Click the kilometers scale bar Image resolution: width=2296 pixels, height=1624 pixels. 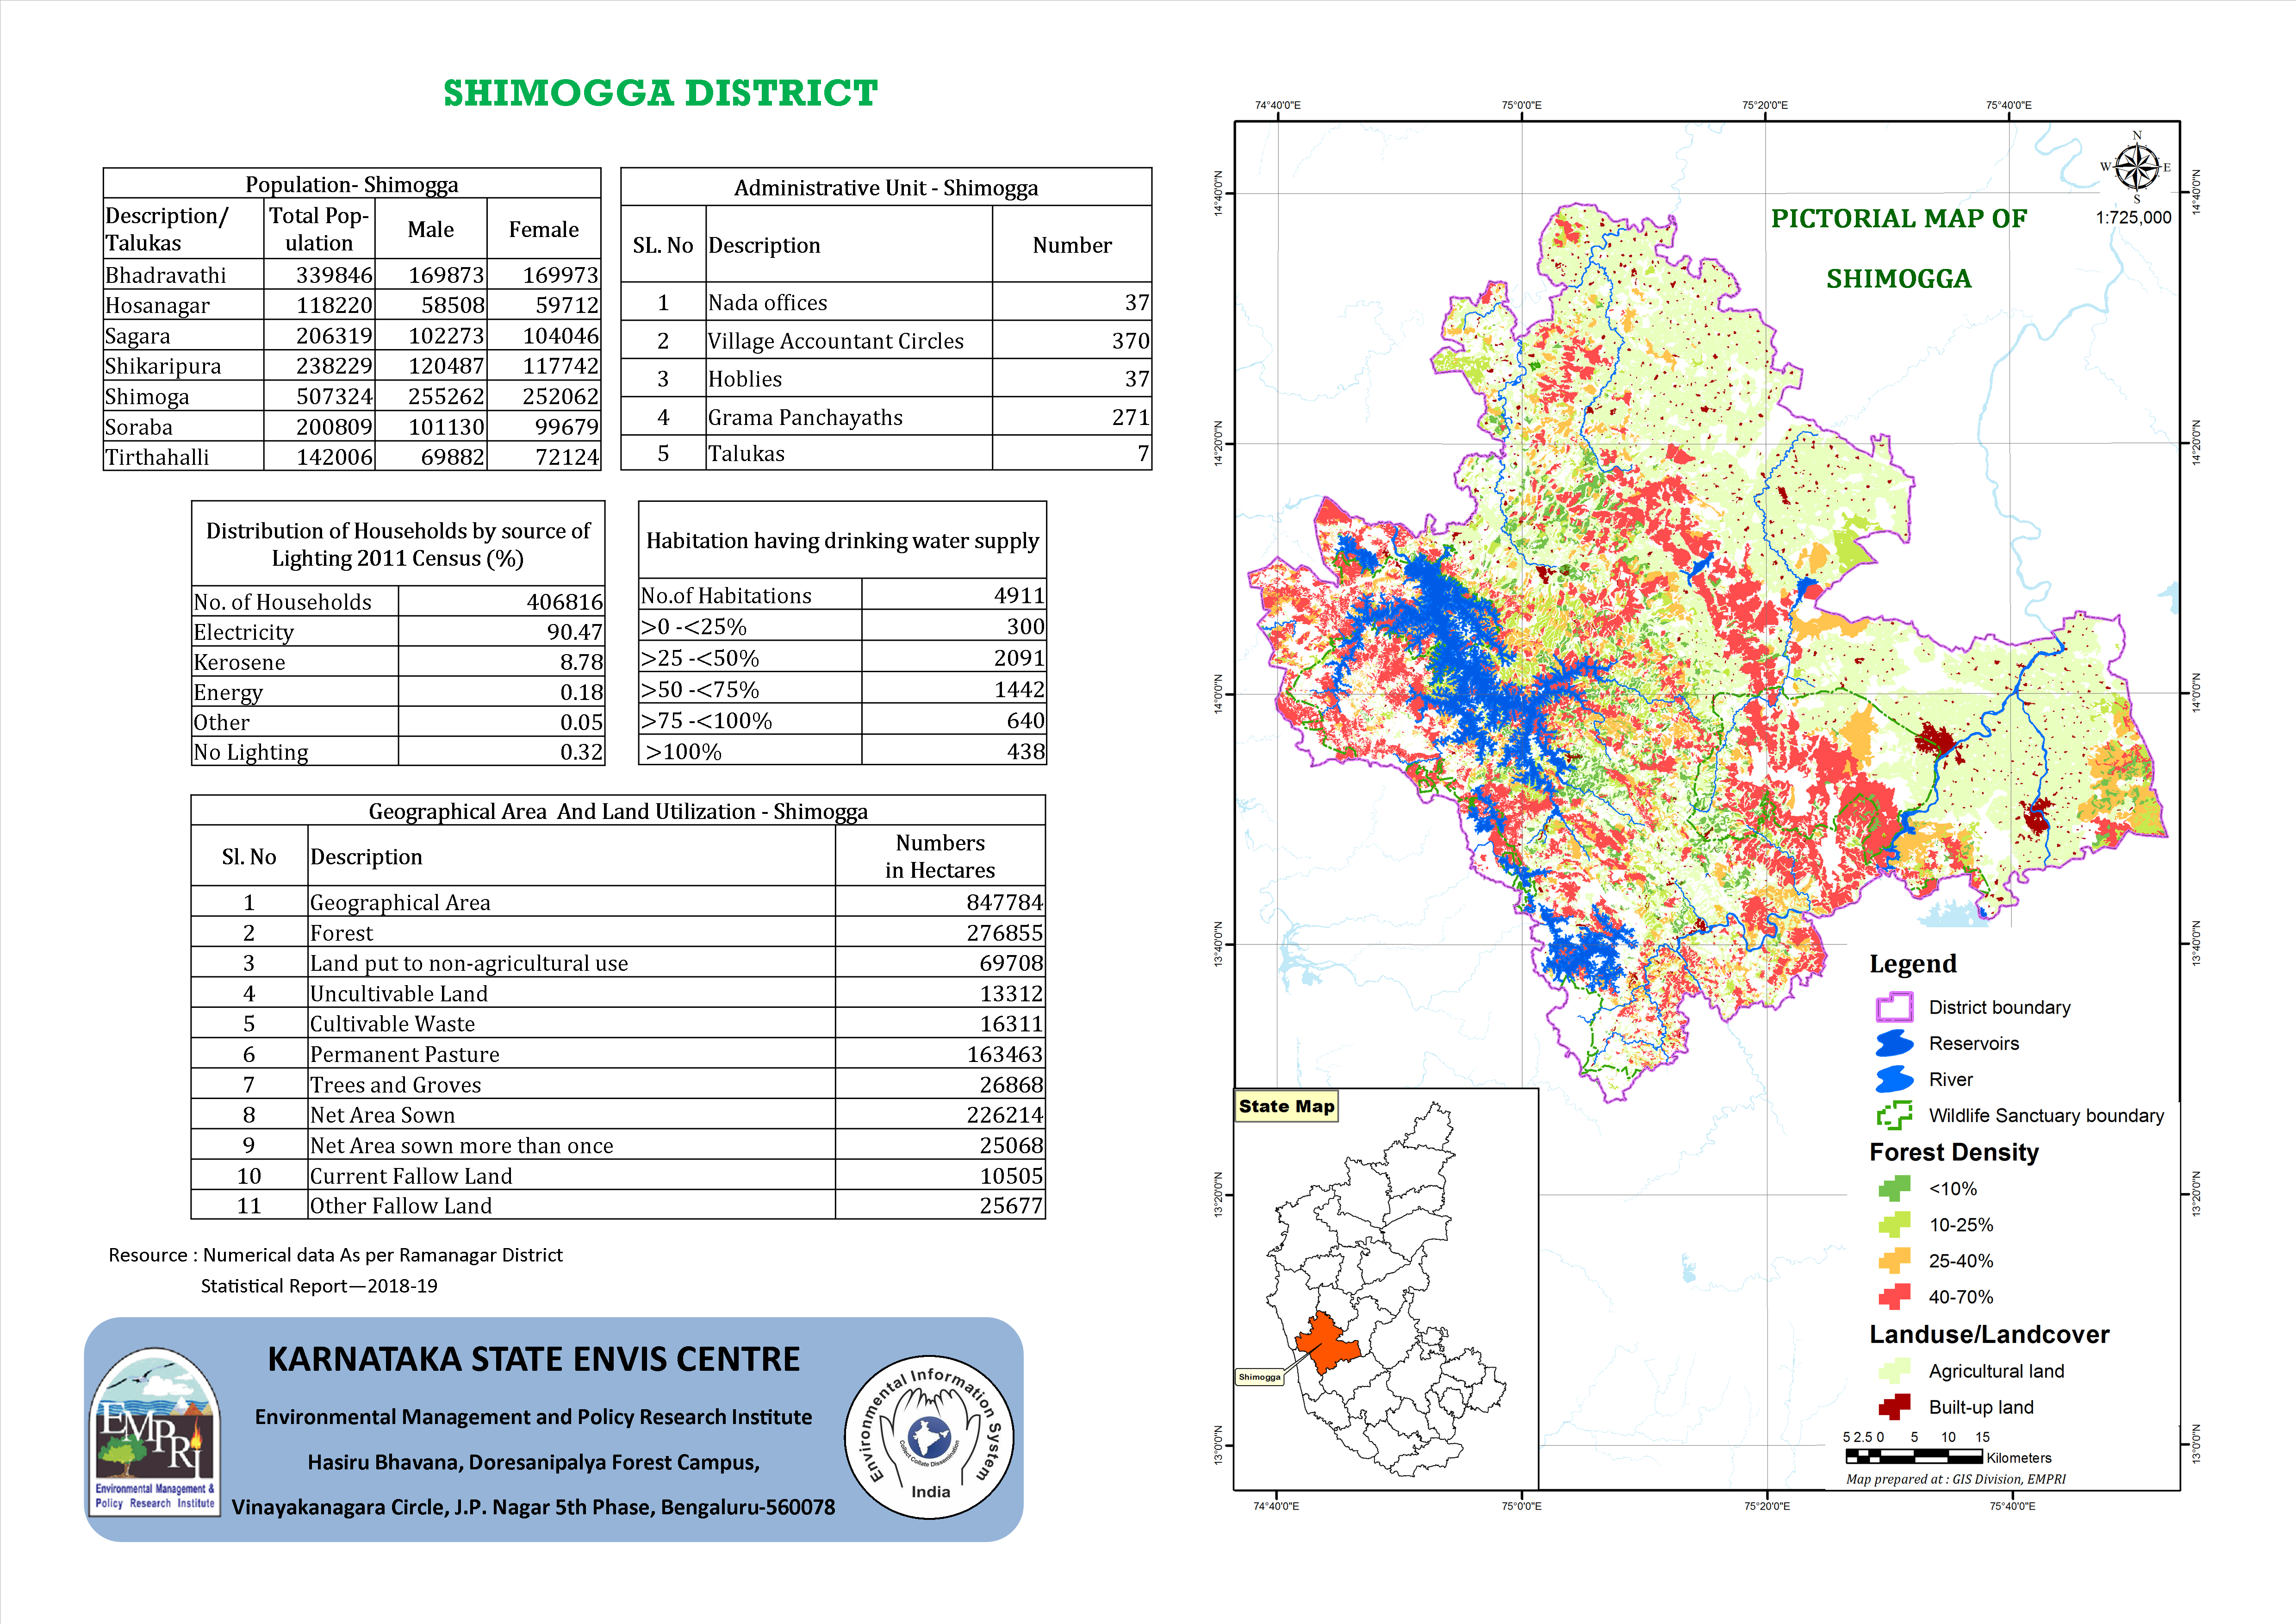point(1914,1456)
